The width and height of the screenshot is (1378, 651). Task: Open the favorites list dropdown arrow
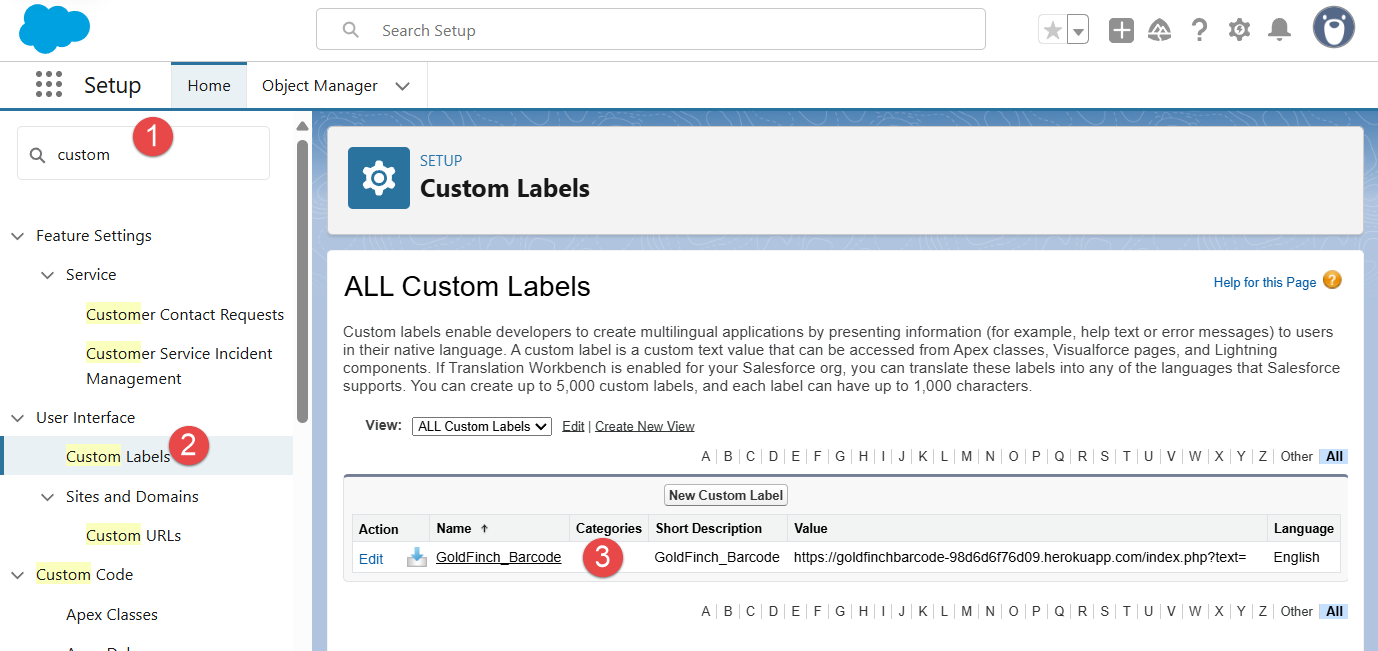tap(1078, 30)
